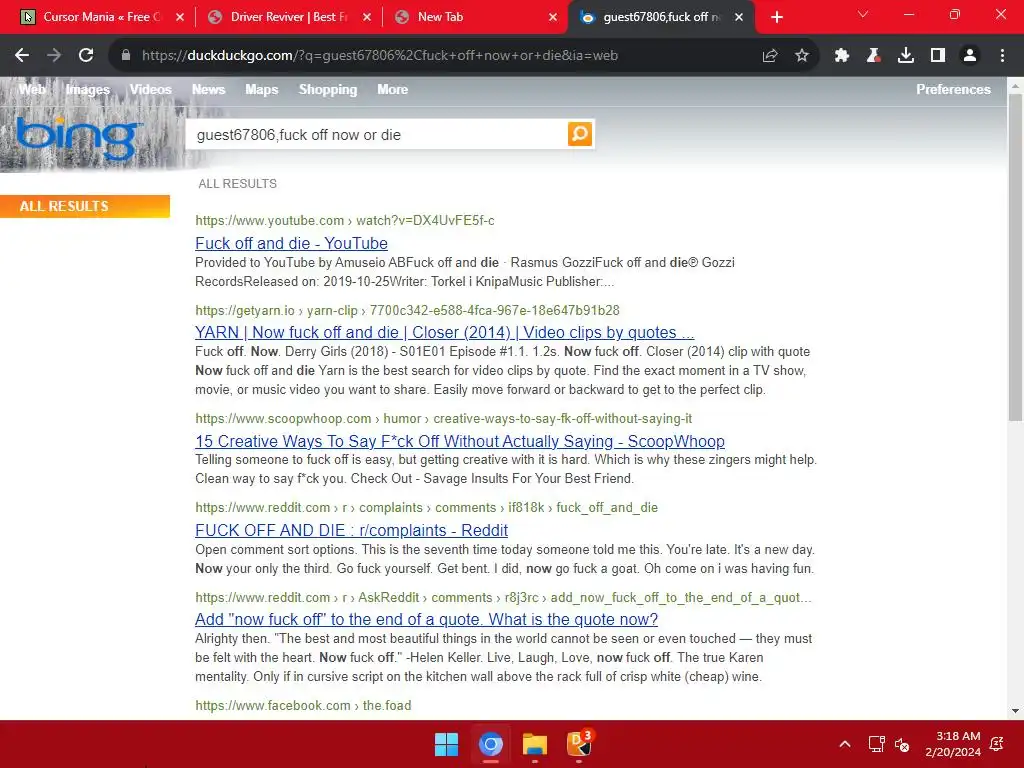Show hidden tray icons chevron
The width and height of the screenshot is (1024, 768).
[x=844, y=744]
